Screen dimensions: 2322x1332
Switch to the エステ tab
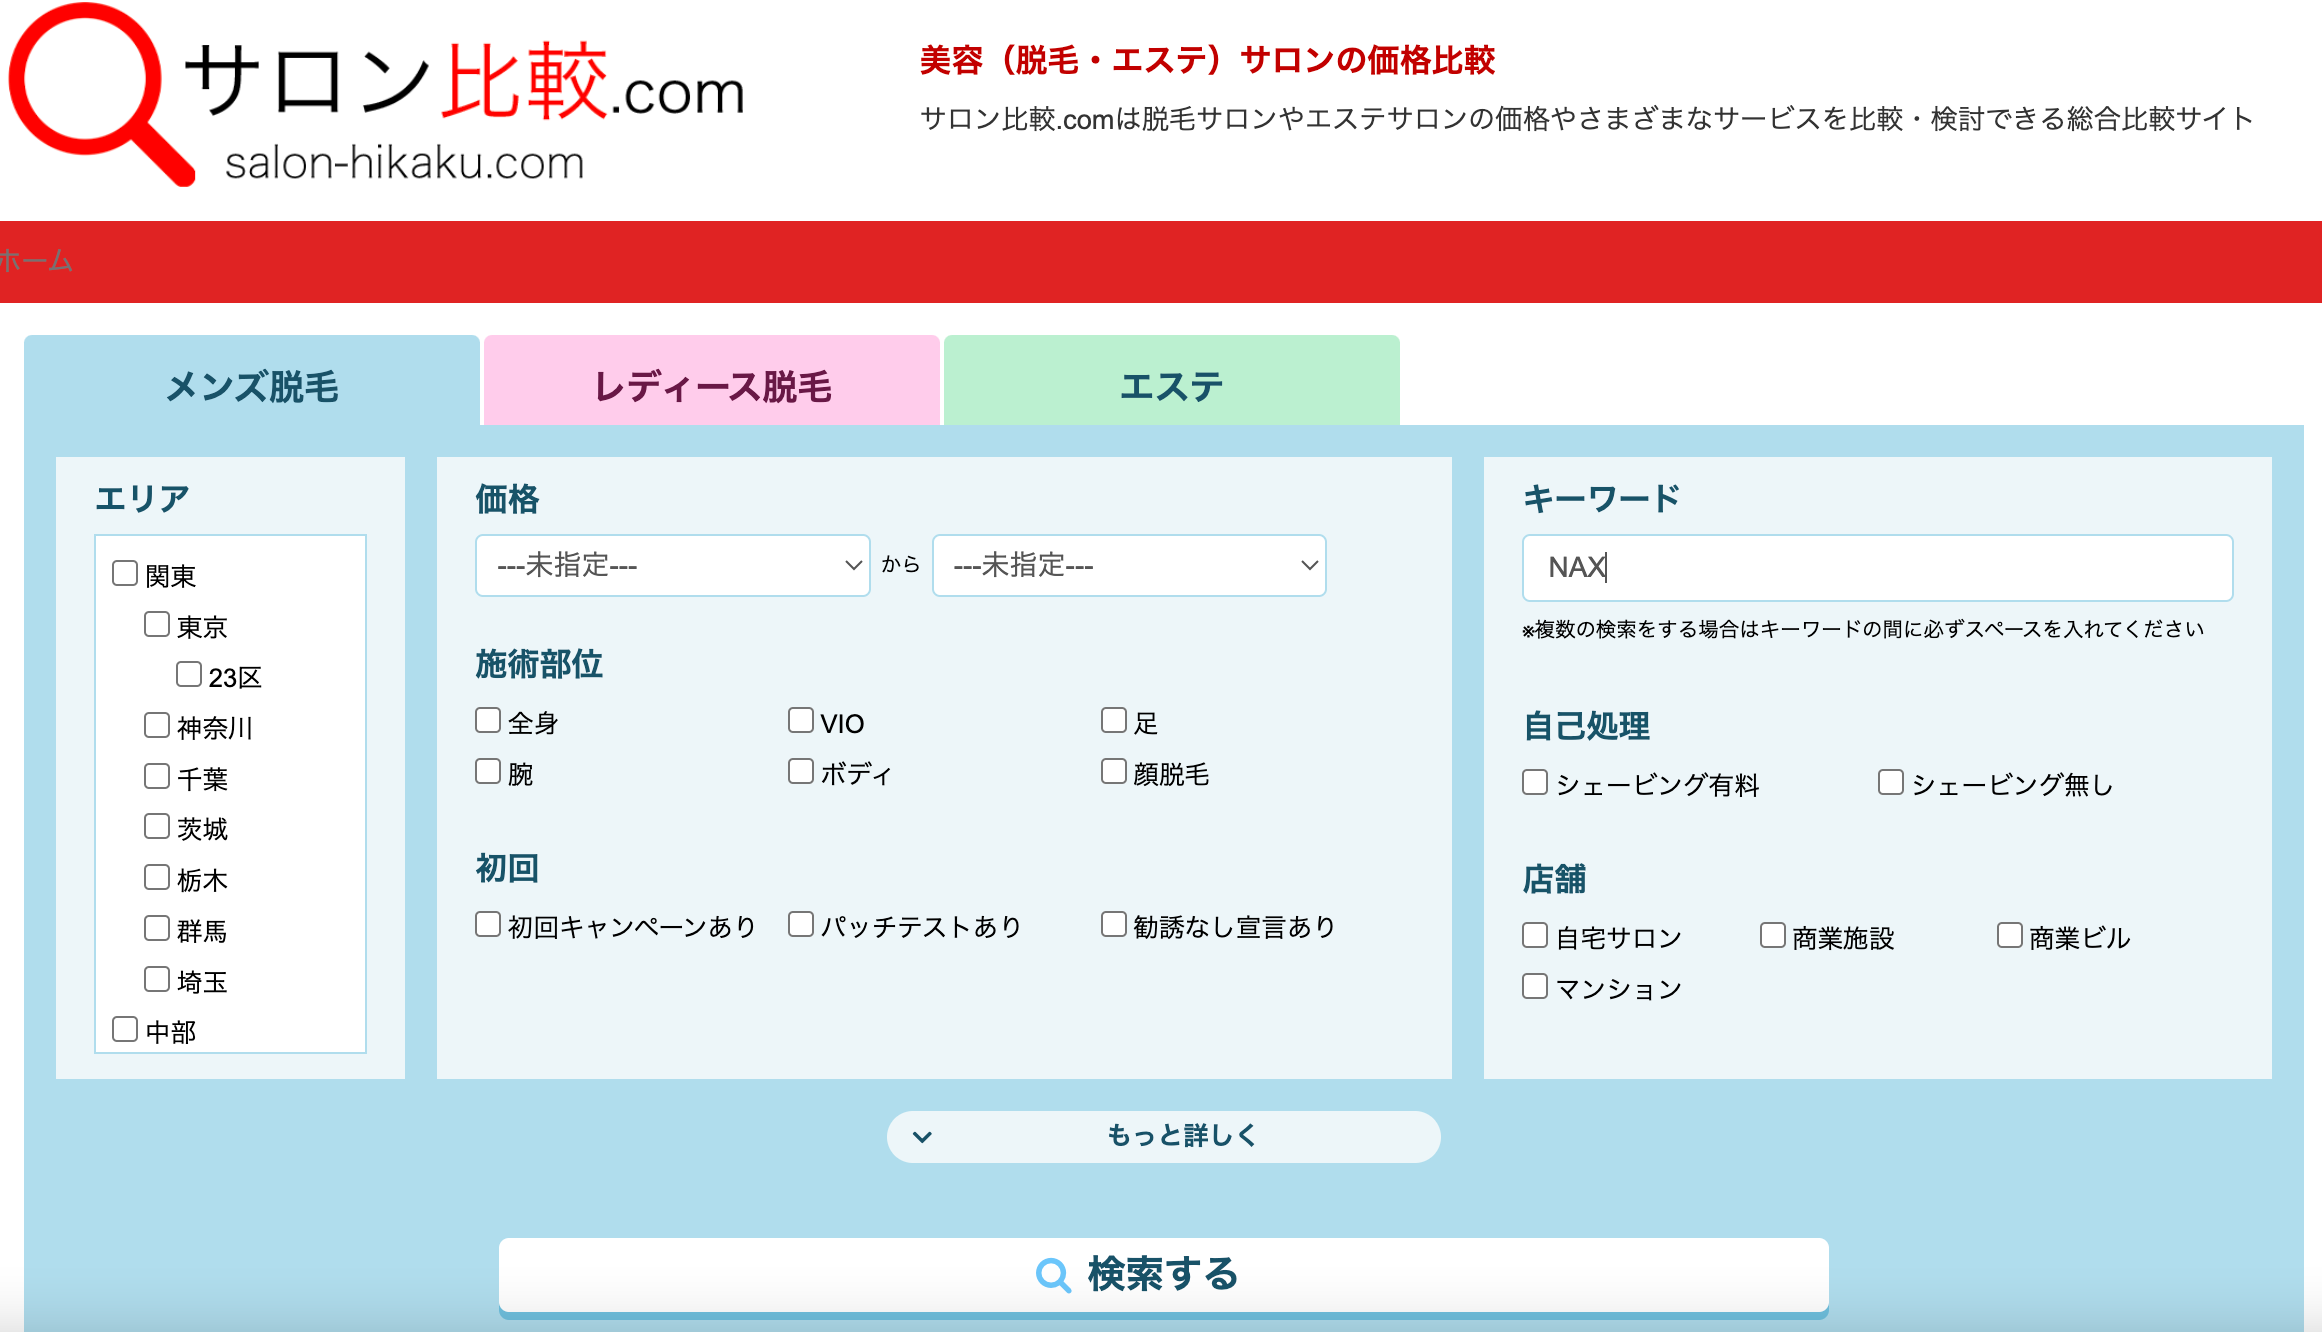(x=1171, y=385)
